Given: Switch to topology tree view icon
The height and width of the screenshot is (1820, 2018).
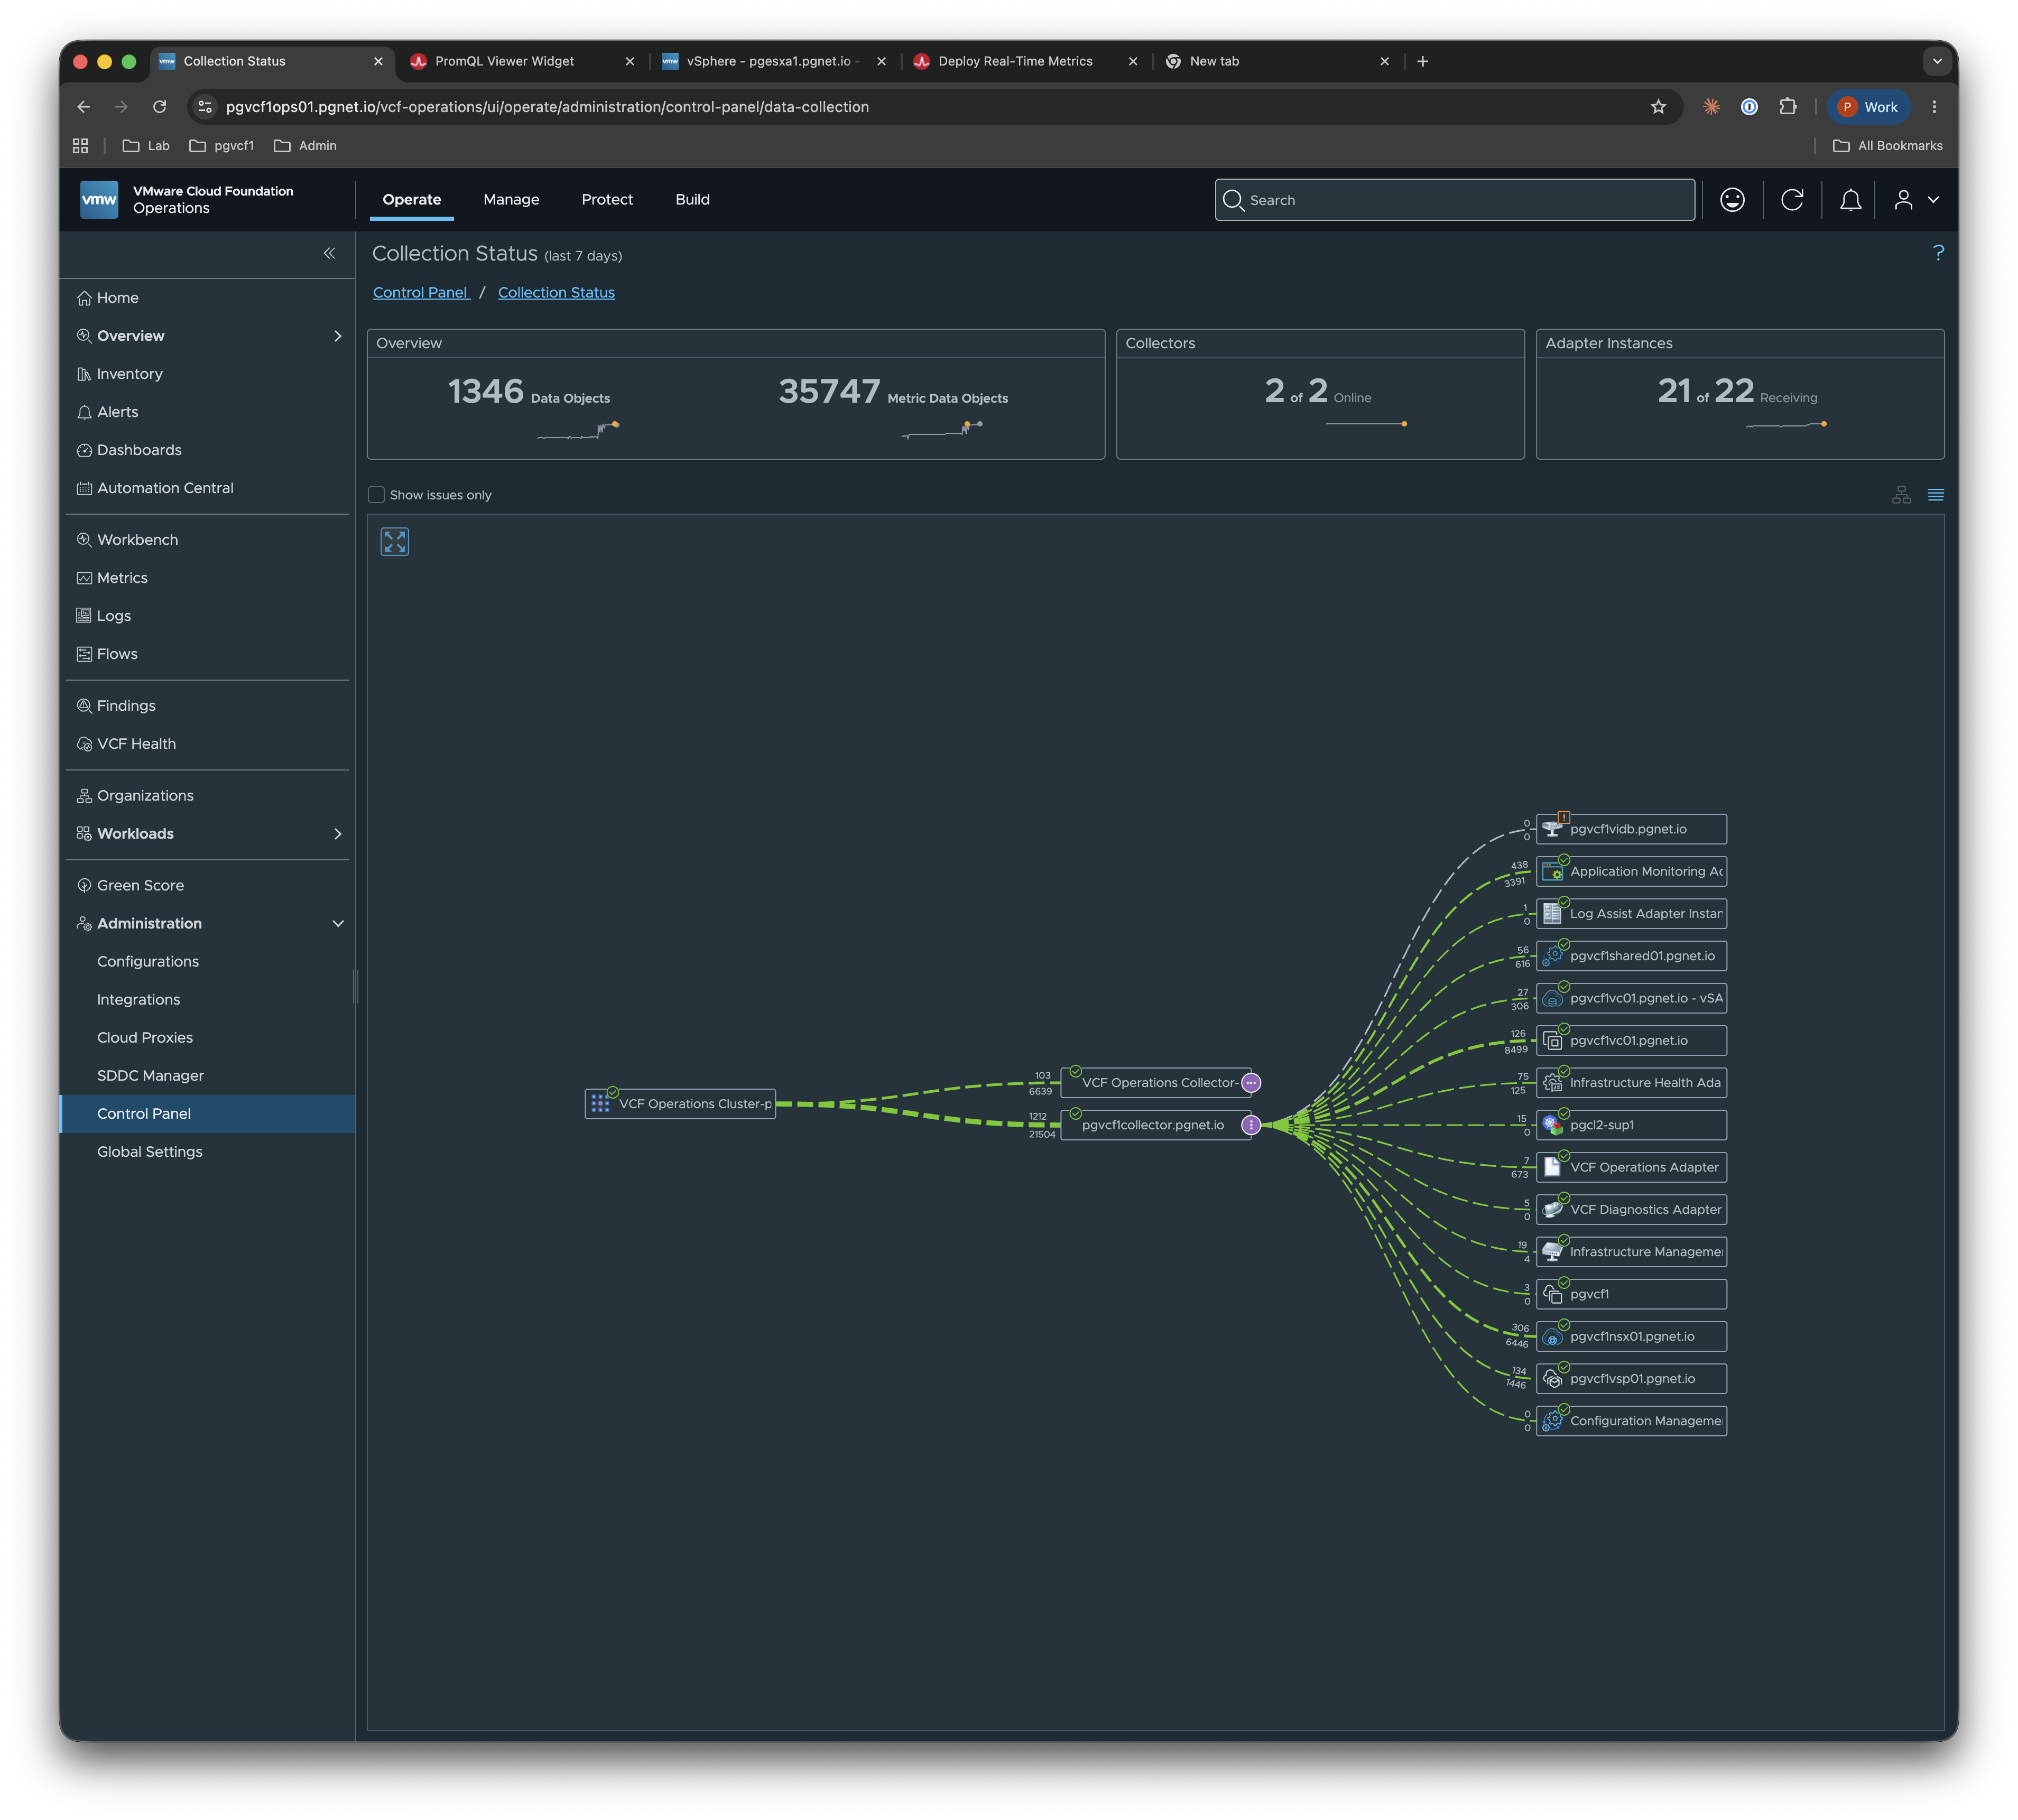Looking at the screenshot, I should pyautogui.click(x=1901, y=495).
